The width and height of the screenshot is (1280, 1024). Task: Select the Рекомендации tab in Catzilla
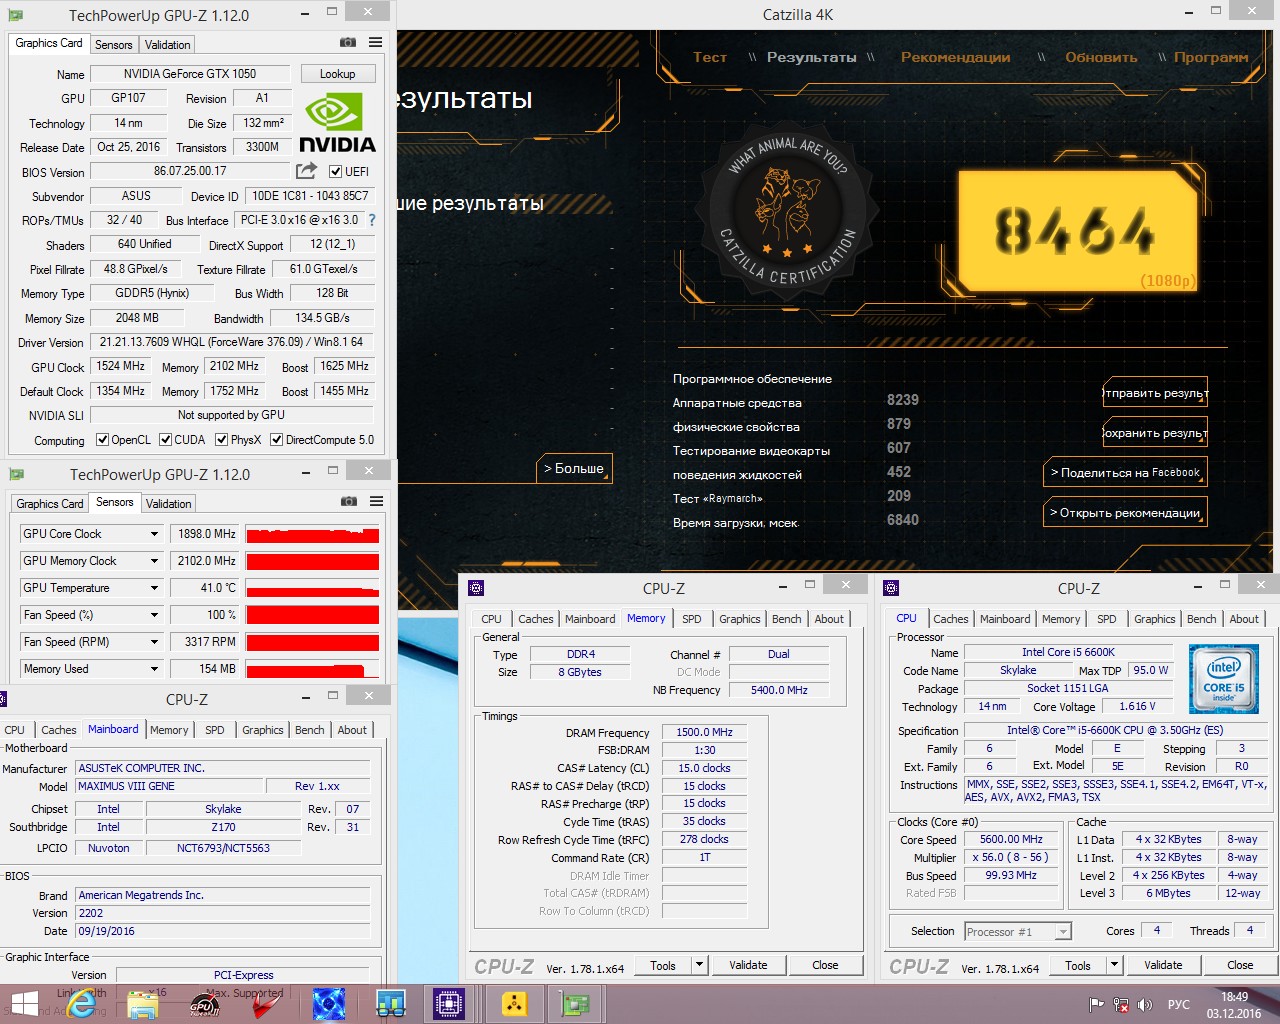(x=955, y=57)
